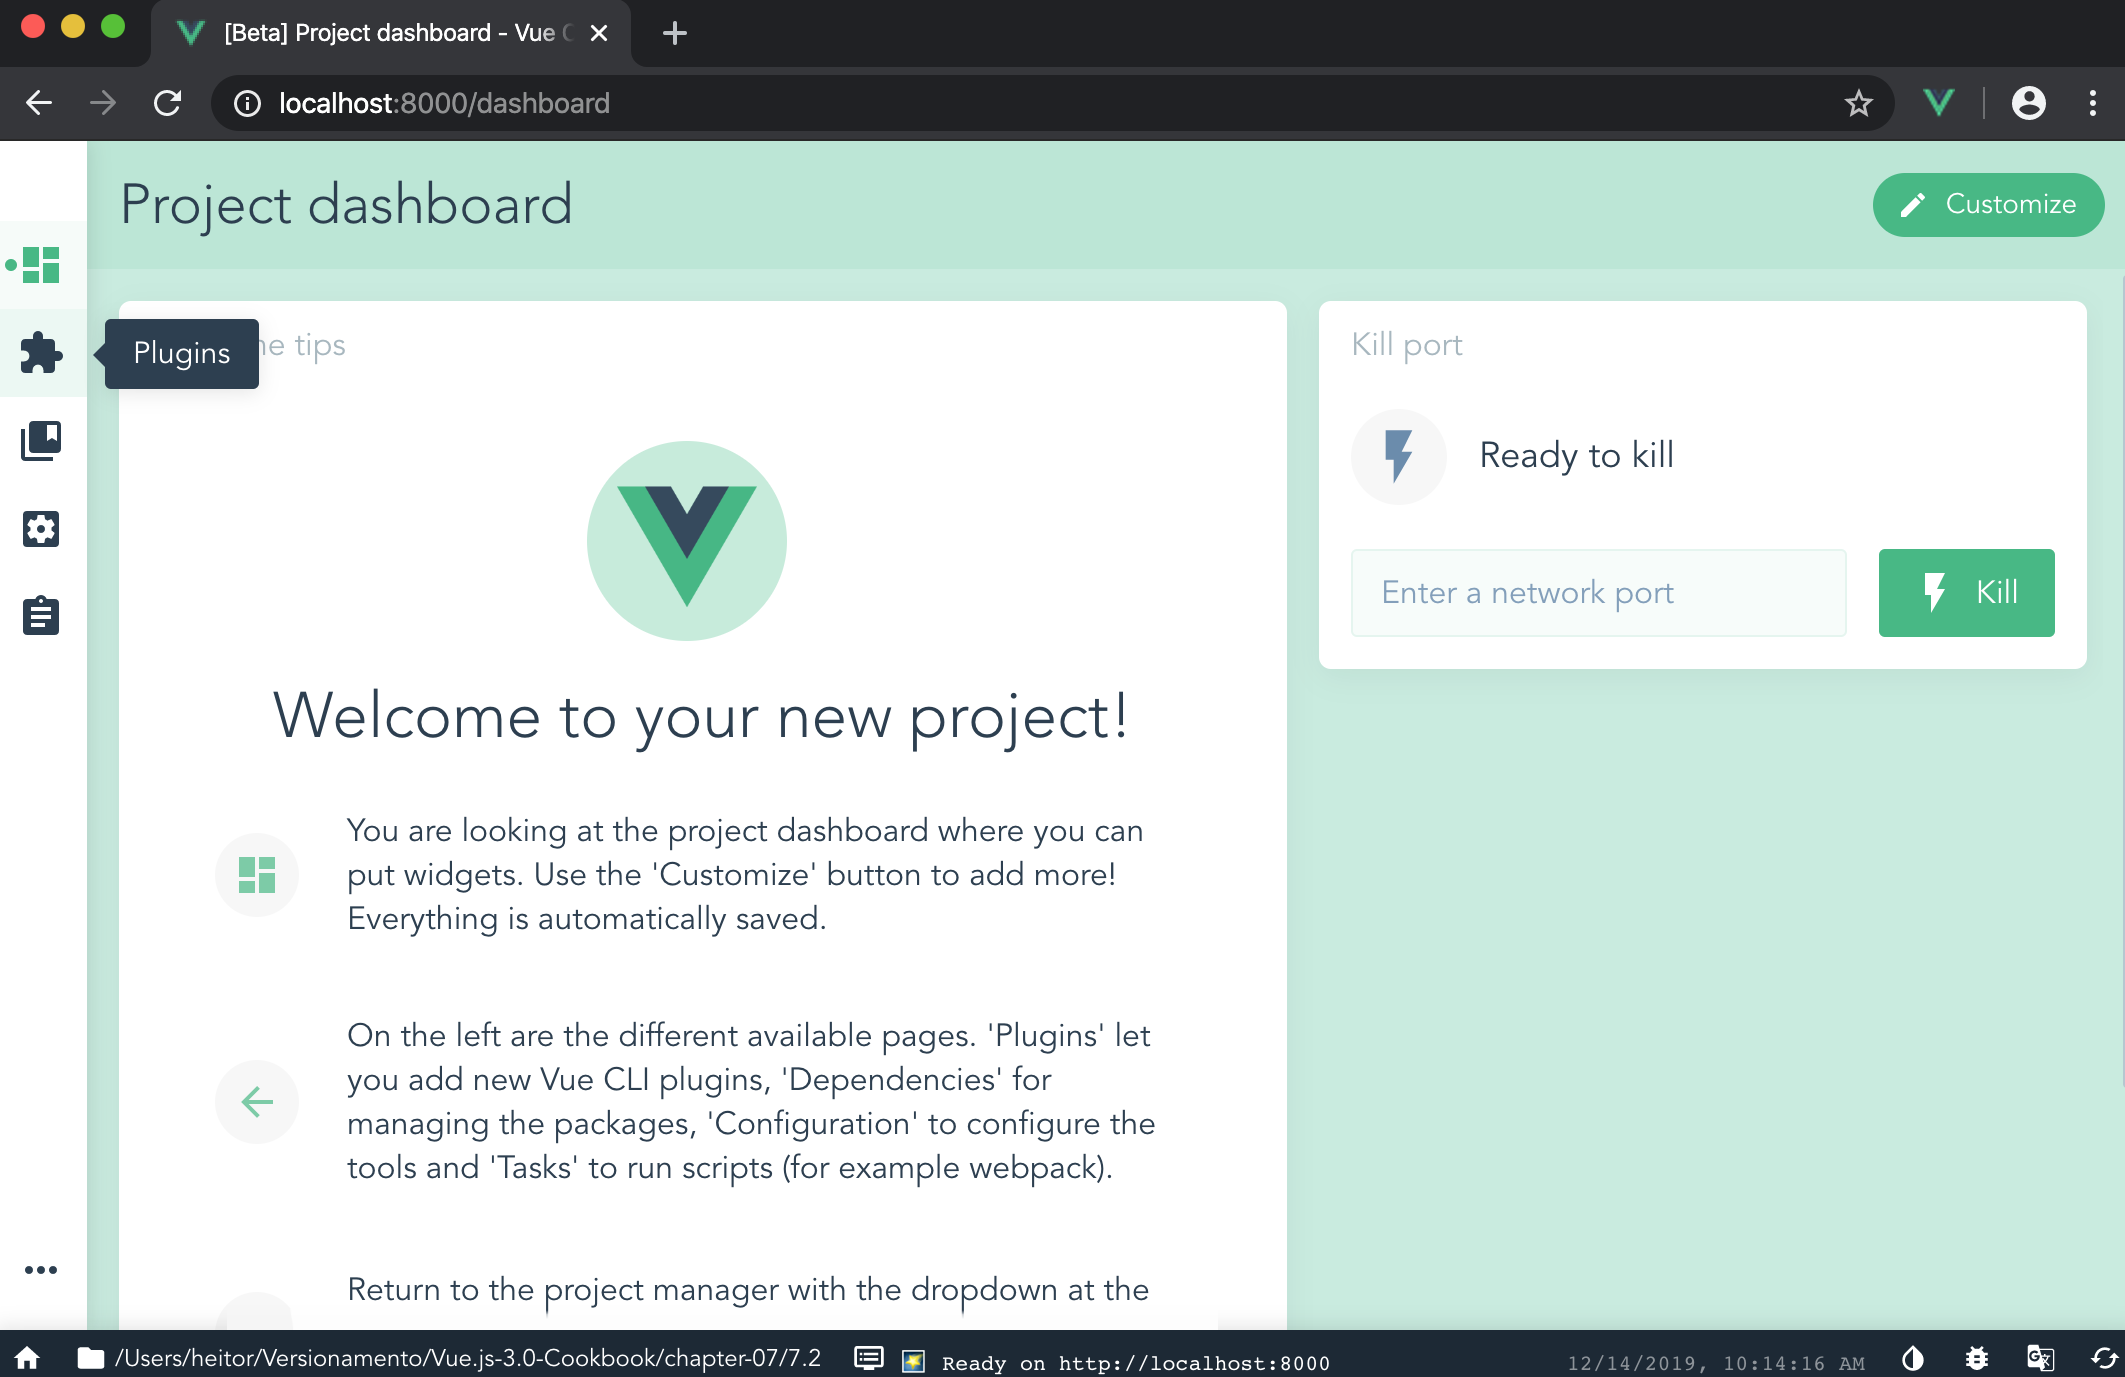Click the refresh icon in status bar
Image resolution: width=2125 pixels, height=1377 pixels.
coord(2104,1358)
